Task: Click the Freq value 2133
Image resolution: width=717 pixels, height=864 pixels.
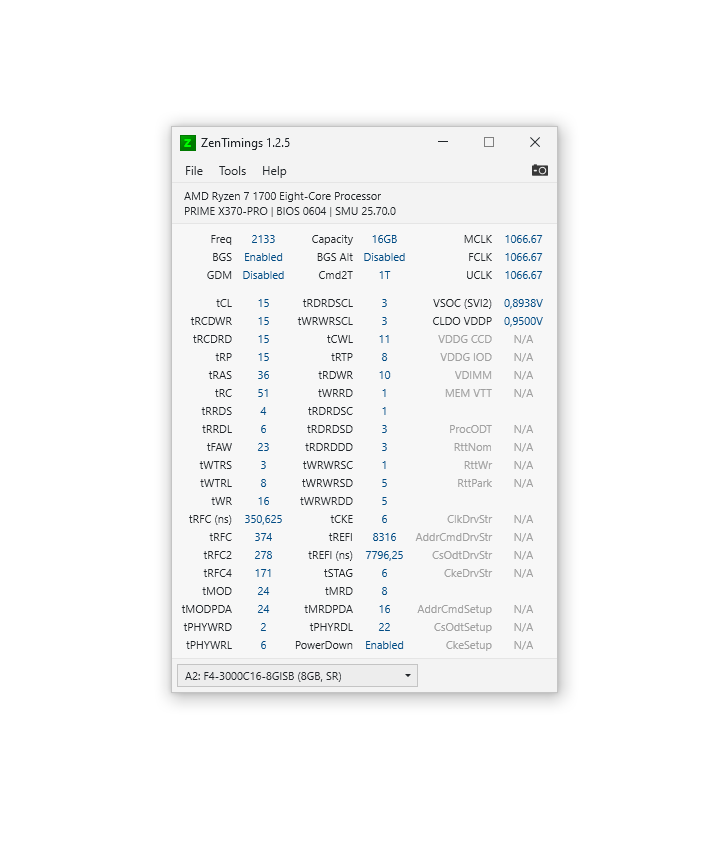Action: pos(263,239)
